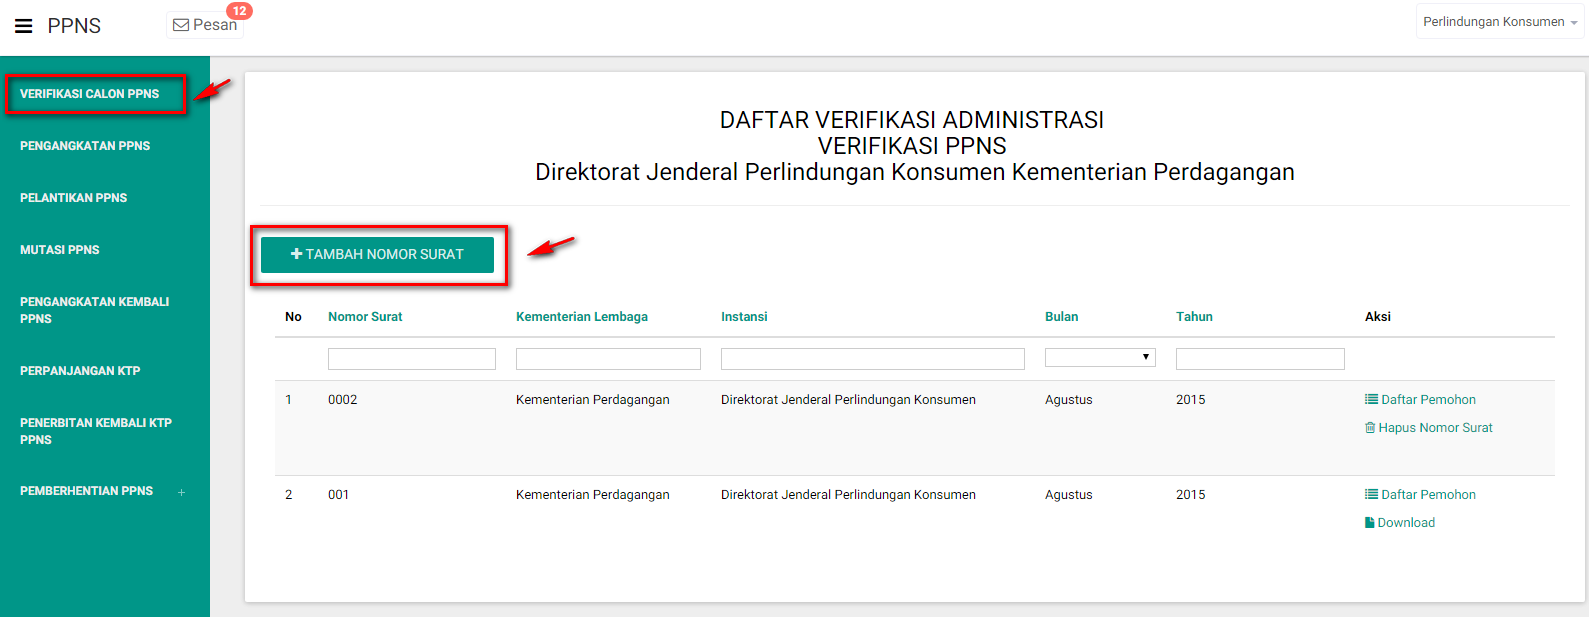Focus the Instansi filter input
This screenshot has height=617, width=1589.
(x=872, y=359)
